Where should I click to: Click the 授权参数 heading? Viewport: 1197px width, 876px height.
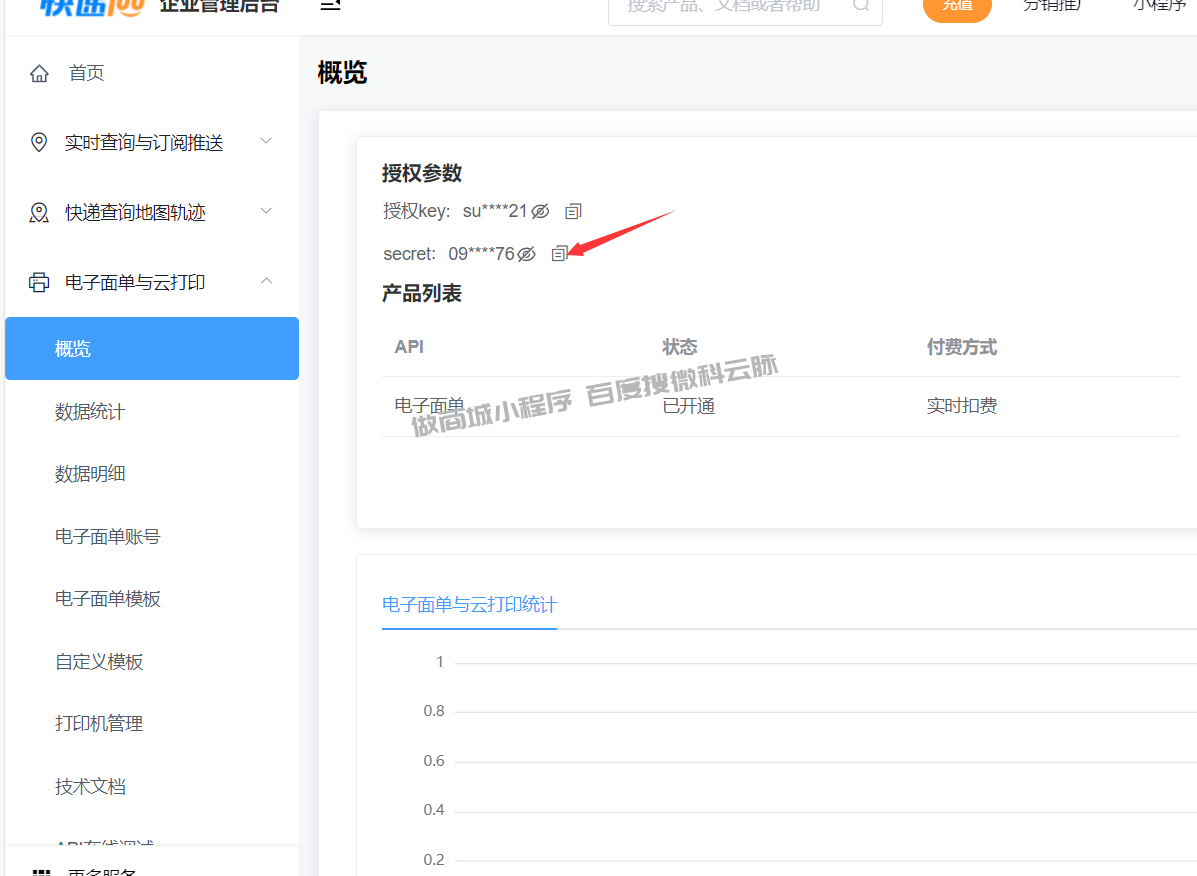(x=422, y=173)
